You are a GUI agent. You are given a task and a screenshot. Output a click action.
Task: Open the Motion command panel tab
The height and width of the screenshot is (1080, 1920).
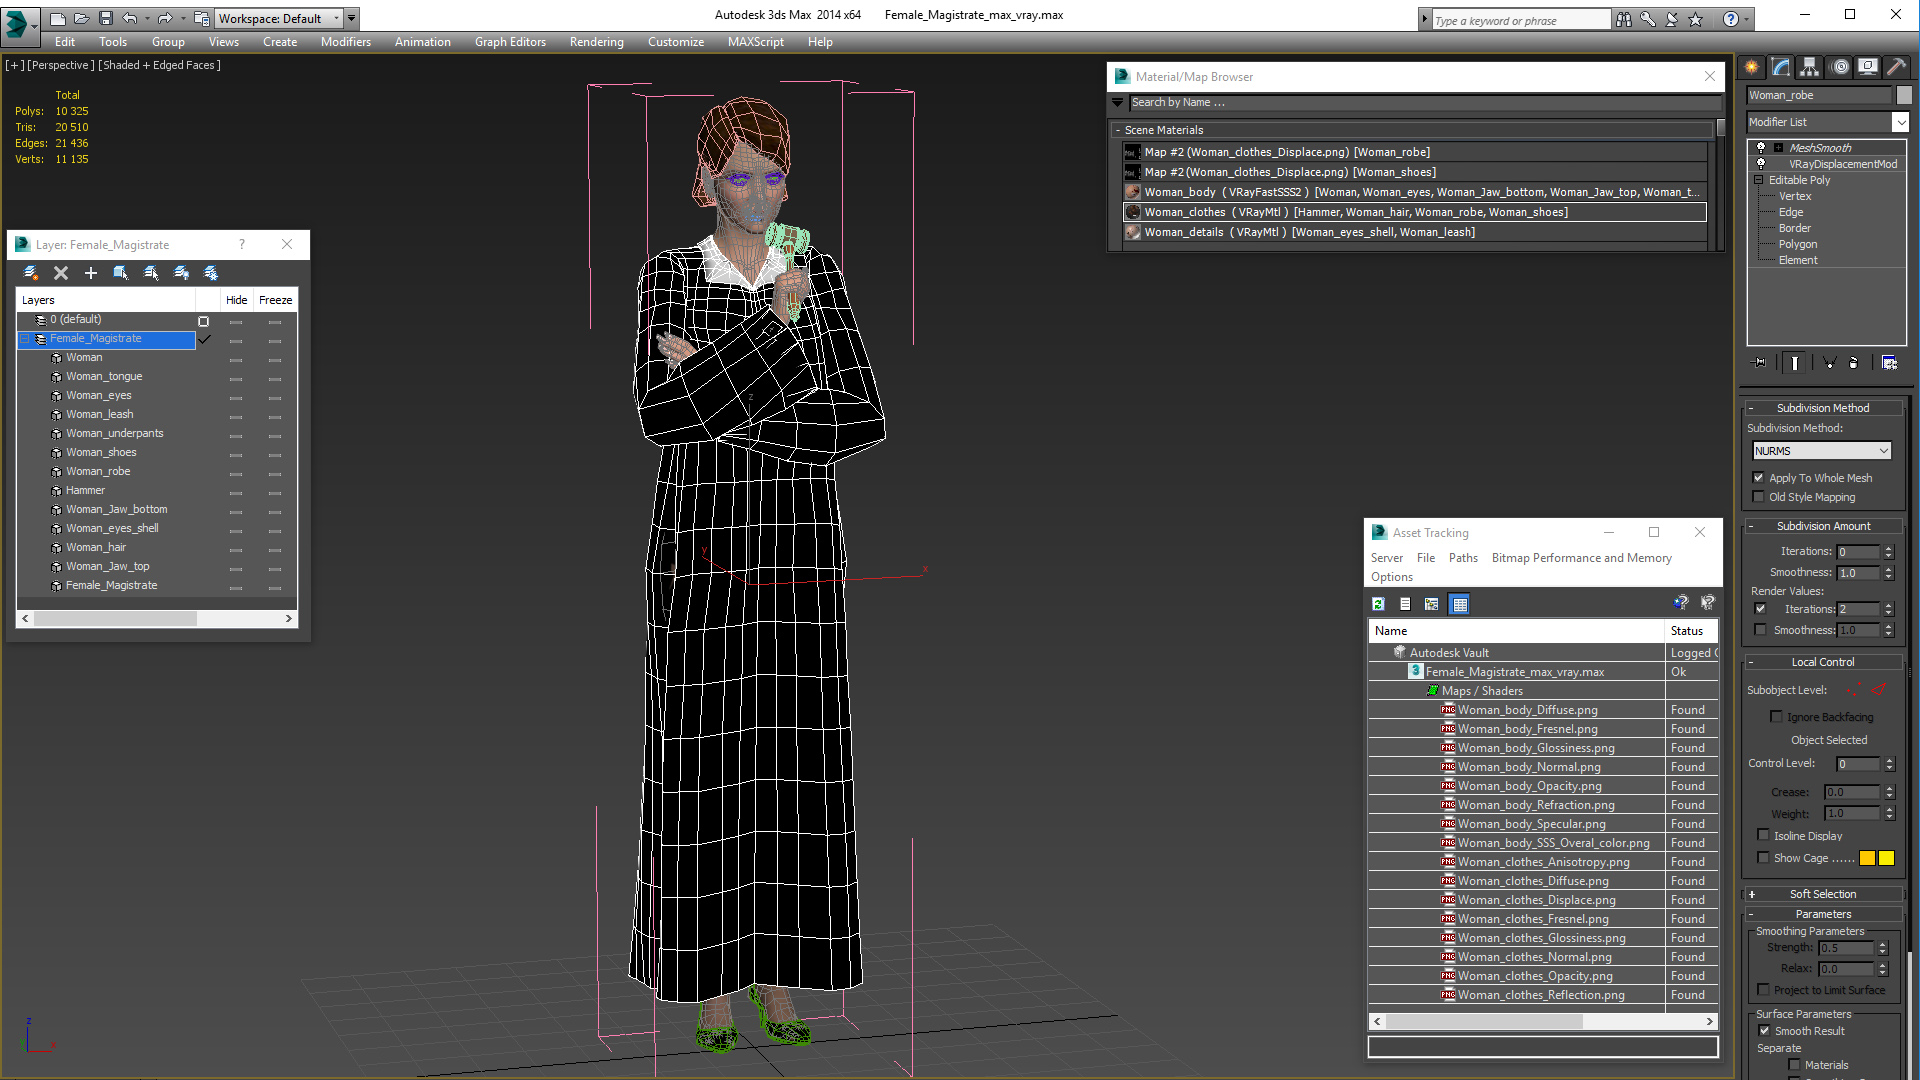[x=1840, y=67]
